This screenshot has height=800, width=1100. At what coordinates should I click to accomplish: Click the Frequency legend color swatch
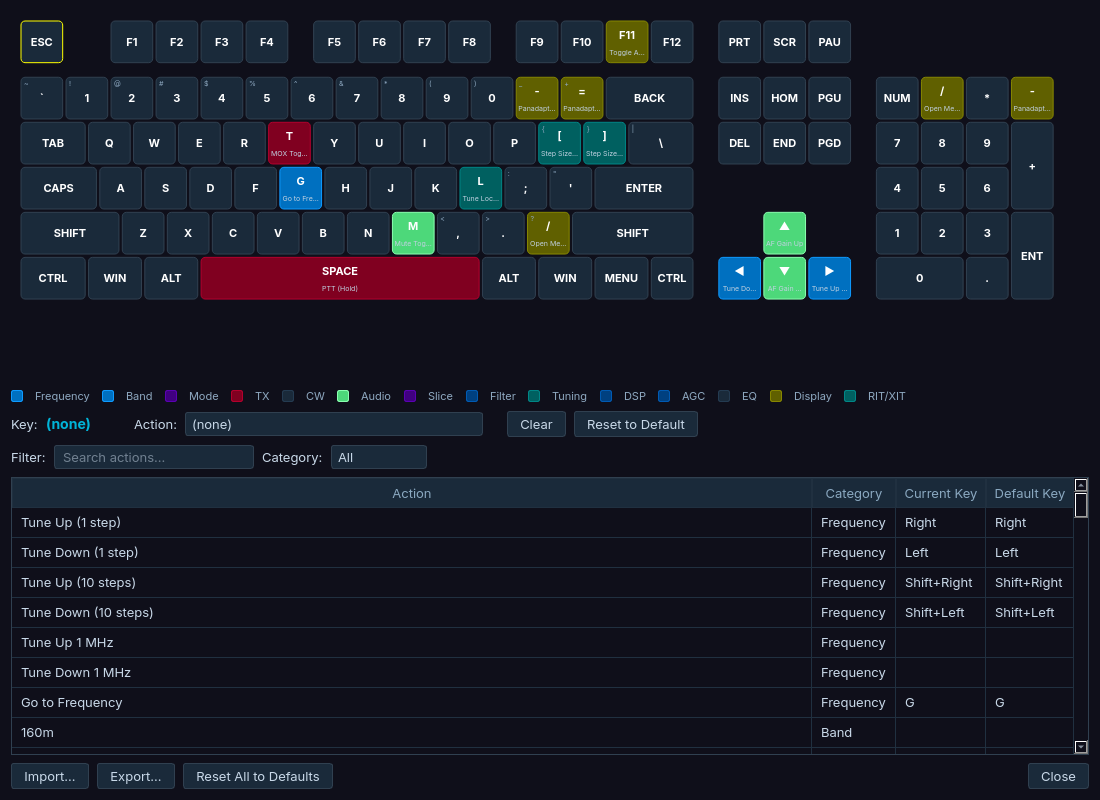click(x=18, y=396)
